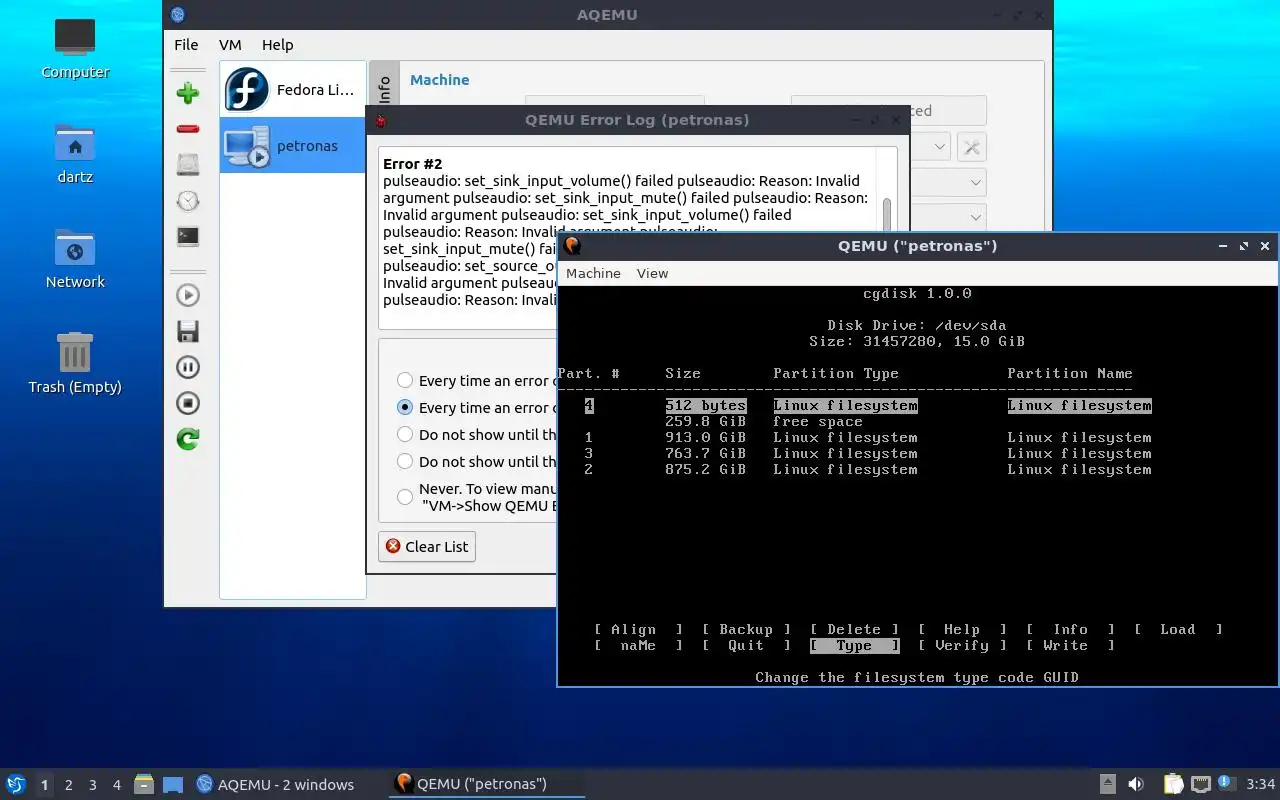Viewport: 1280px width, 800px height.
Task: Click the Error #2 log text area
Action: pos(628,238)
